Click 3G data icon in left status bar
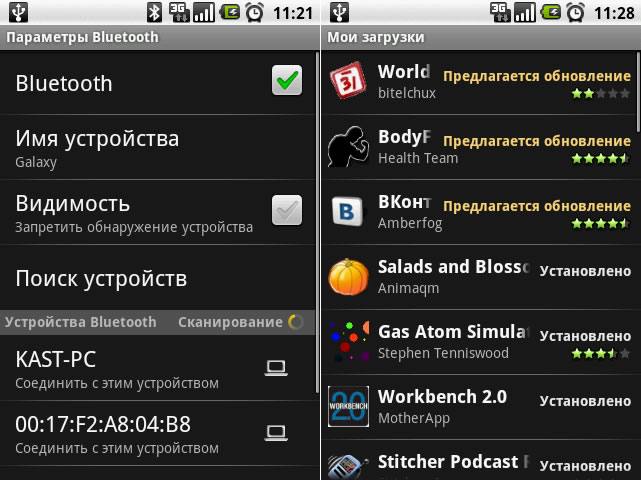The image size is (641, 480). click(x=179, y=13)
